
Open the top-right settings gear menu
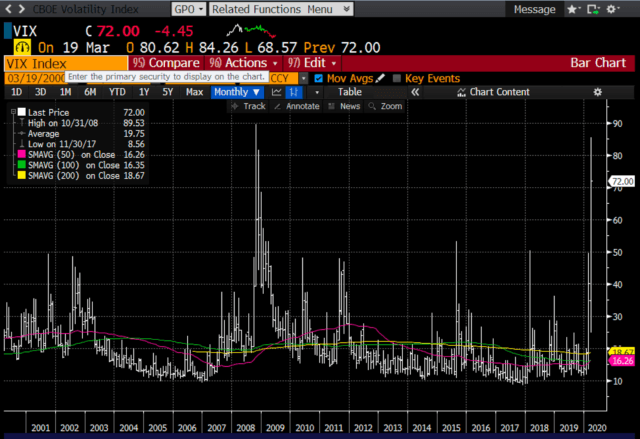tap(612, 9)
